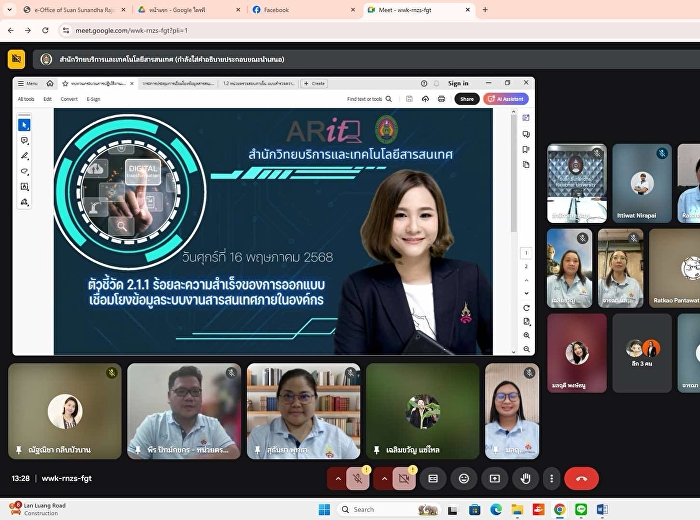Close the first Acrobat document tab
This screenshot has width=700, height=520.
click(x=132, y=83)
